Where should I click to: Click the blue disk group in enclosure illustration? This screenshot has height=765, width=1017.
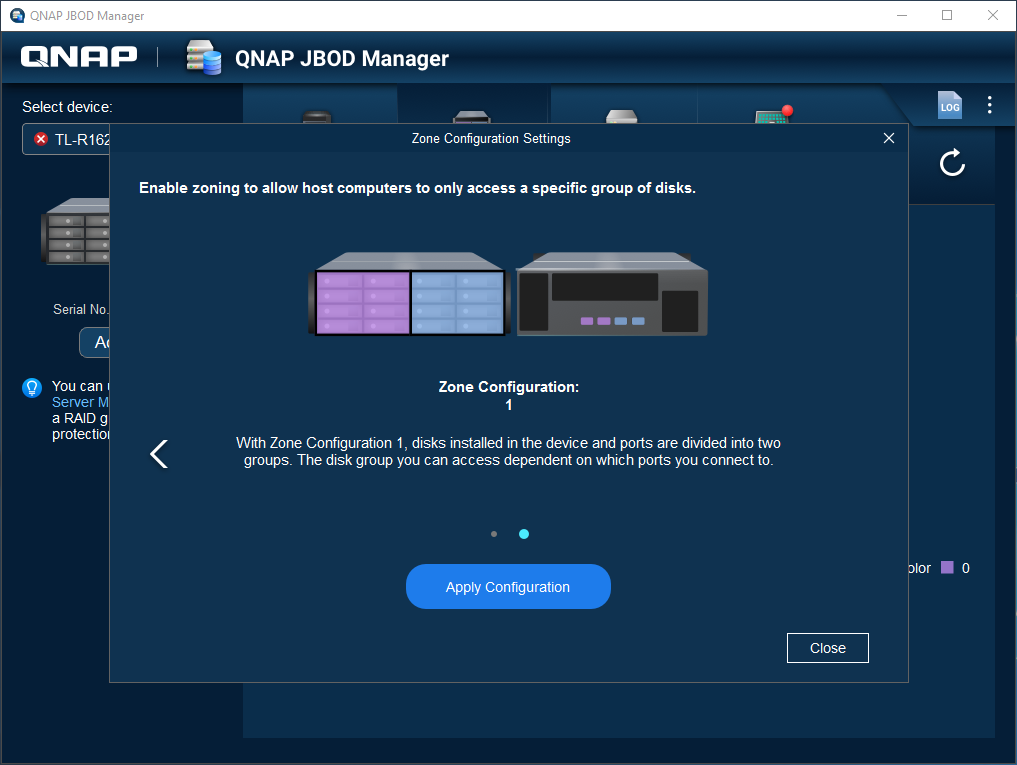pos(457,303)
